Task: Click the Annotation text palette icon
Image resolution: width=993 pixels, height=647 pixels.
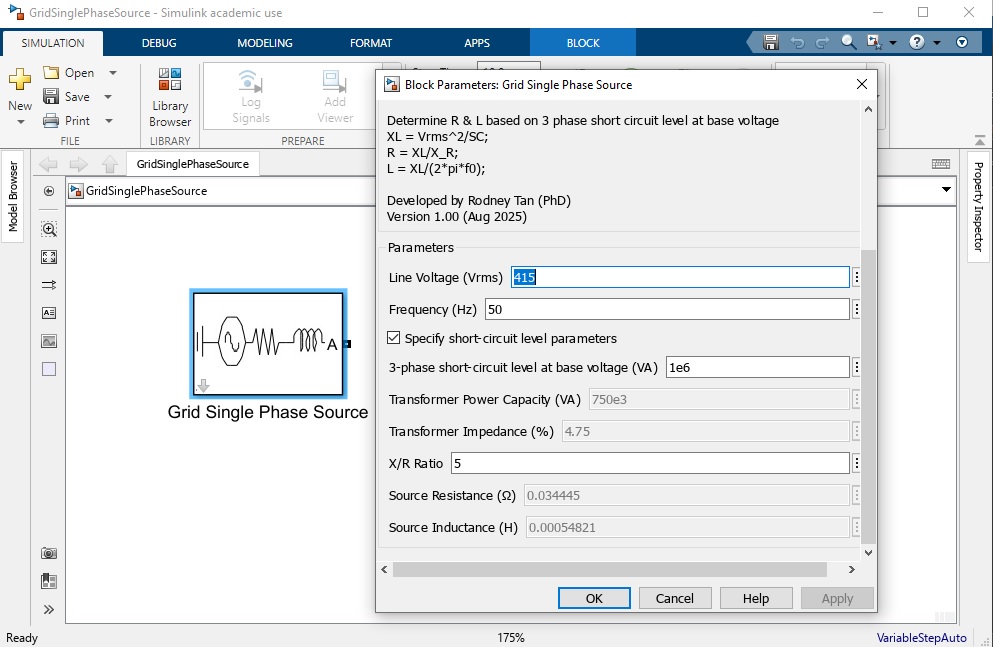Action: point(49,313)
